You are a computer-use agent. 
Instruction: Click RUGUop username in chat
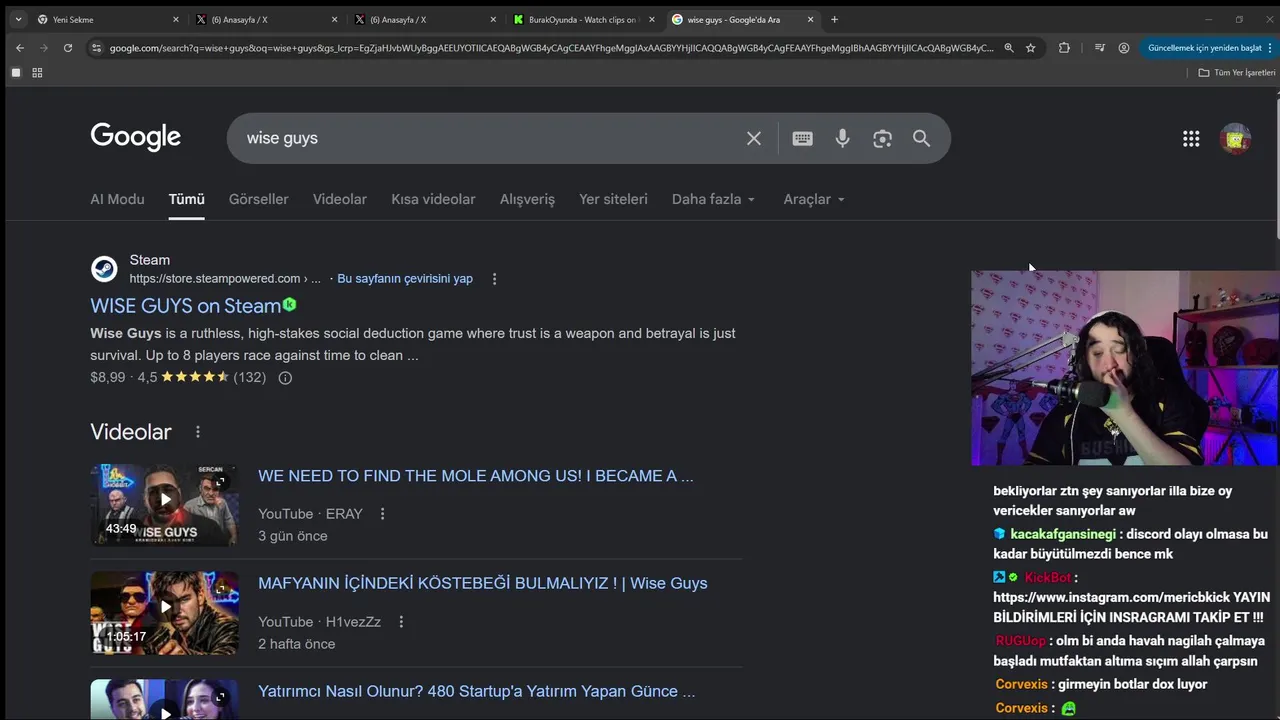click(1020, 641)
